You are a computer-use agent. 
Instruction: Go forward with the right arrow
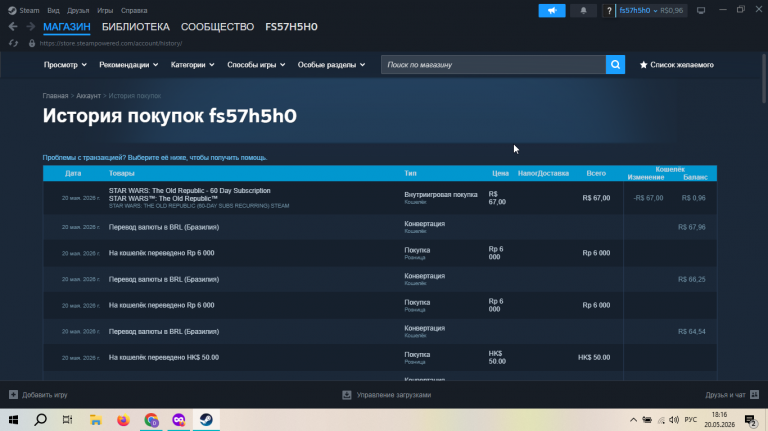pos(30,26)
